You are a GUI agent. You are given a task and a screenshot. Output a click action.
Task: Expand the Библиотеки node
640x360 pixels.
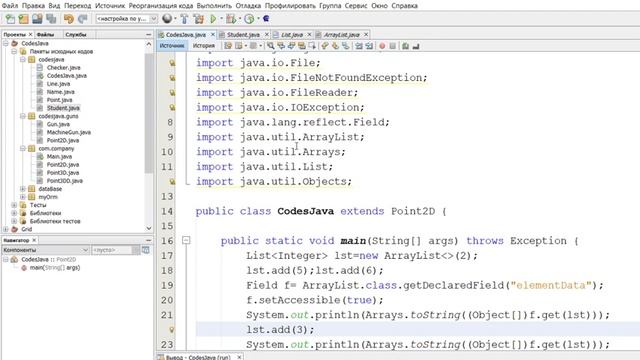14,213
